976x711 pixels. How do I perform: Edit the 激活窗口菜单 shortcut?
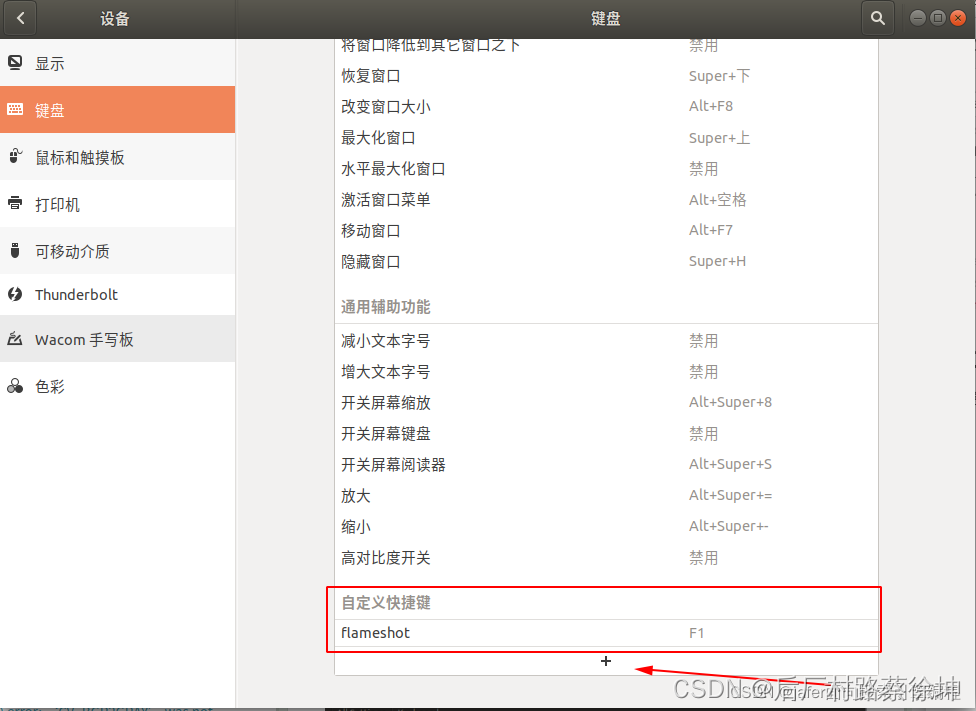[x=606, y=200]
